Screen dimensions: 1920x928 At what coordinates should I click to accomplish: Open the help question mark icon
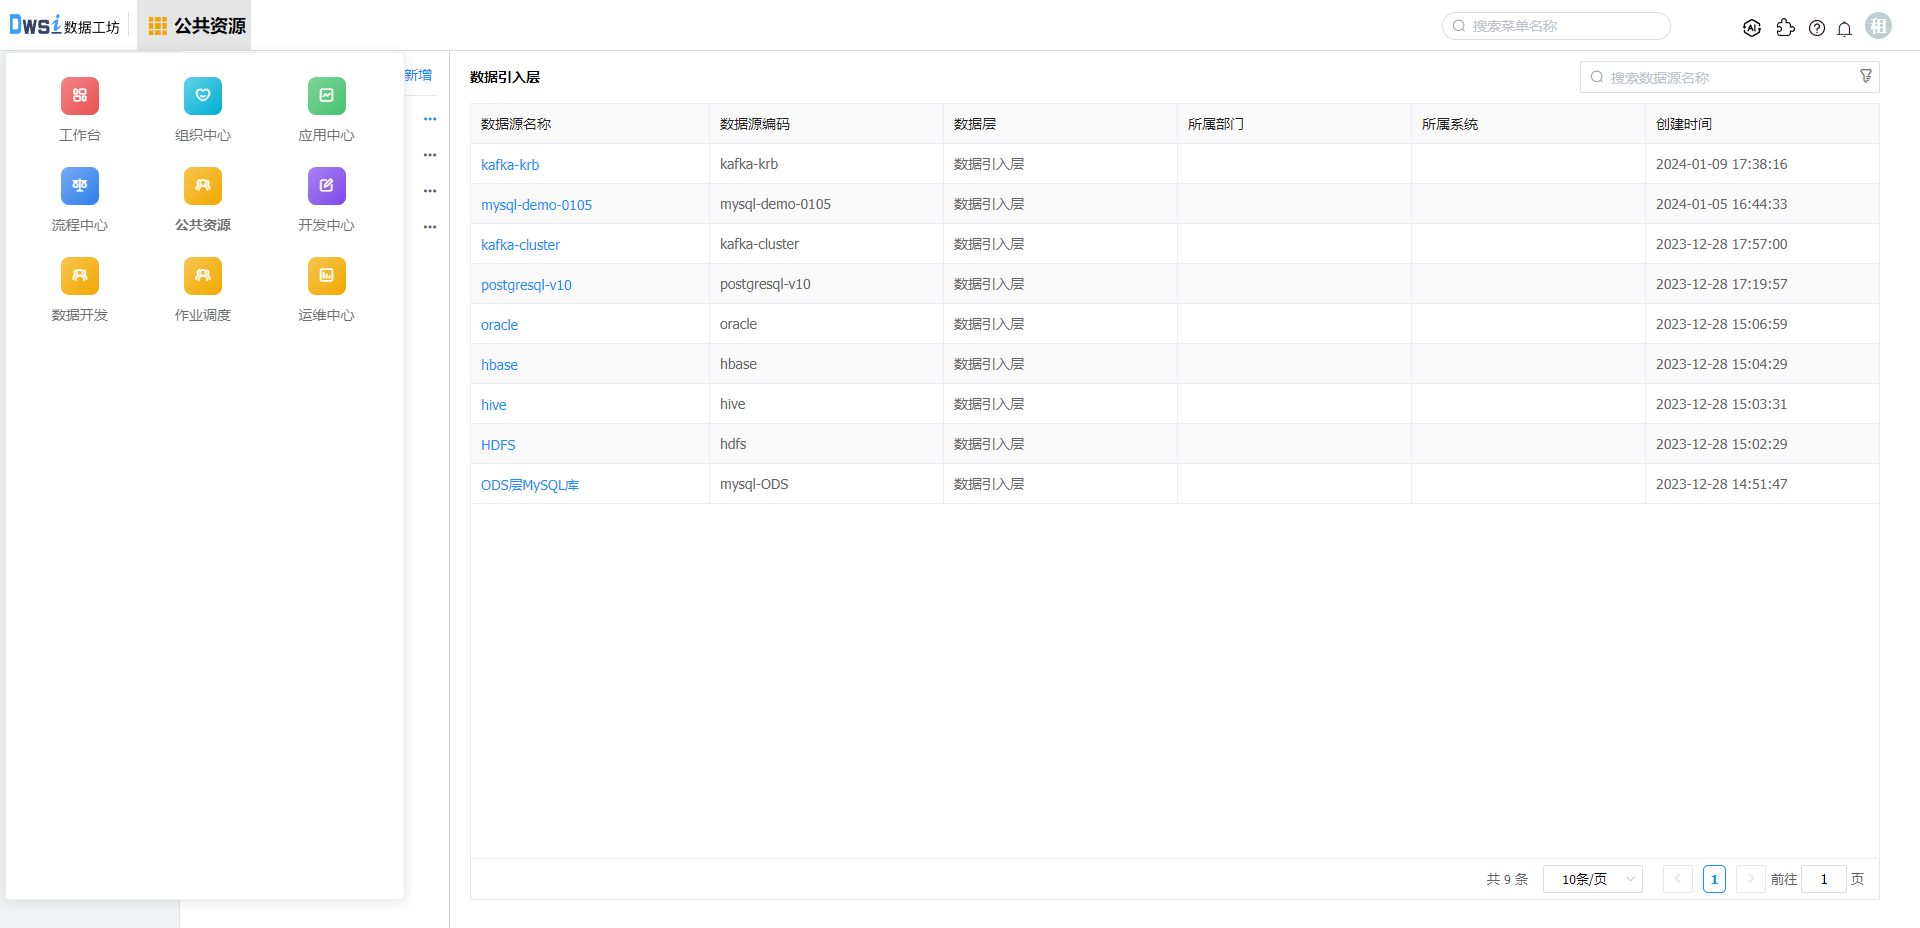pos(1817,28)
